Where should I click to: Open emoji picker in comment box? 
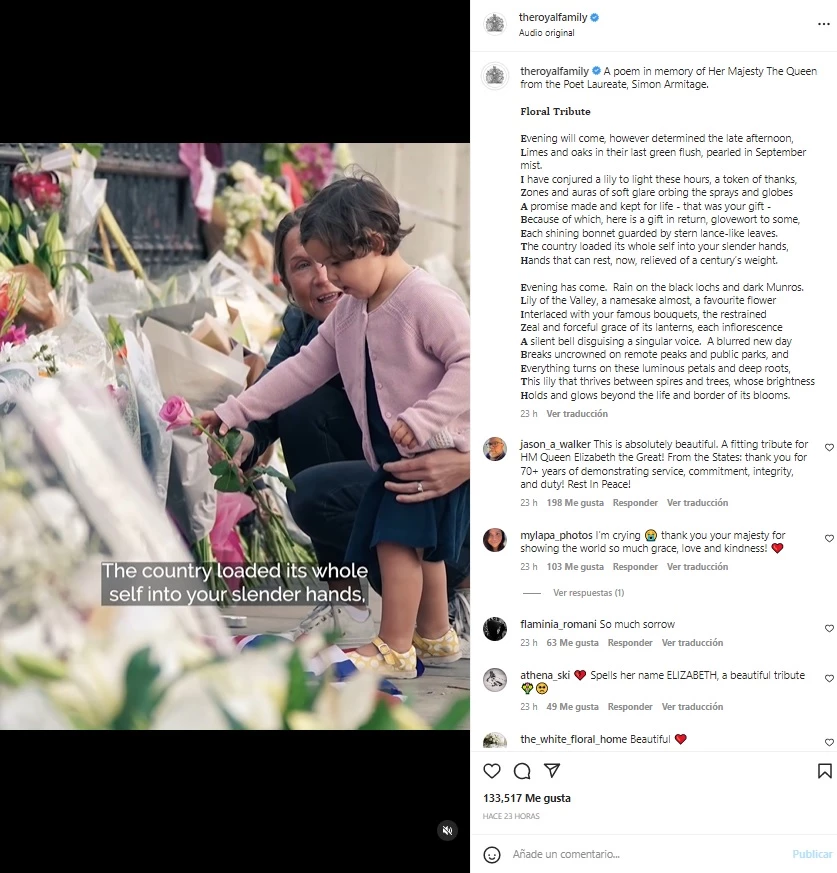coord(491,855)
